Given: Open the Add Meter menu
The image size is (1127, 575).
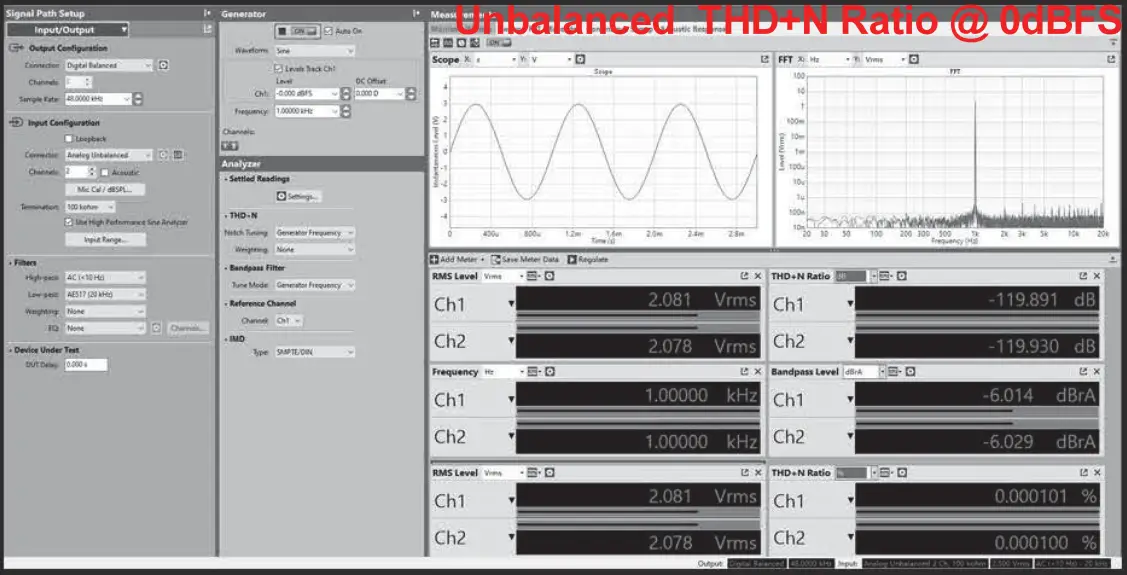Looking at the screenshot, I should [x=458, y=259].
